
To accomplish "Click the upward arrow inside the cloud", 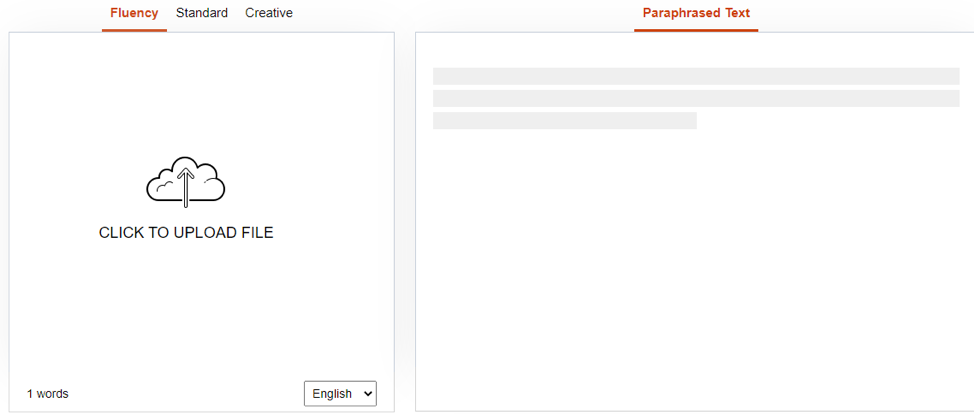I will pyautogui.click(x=186, y=186).
